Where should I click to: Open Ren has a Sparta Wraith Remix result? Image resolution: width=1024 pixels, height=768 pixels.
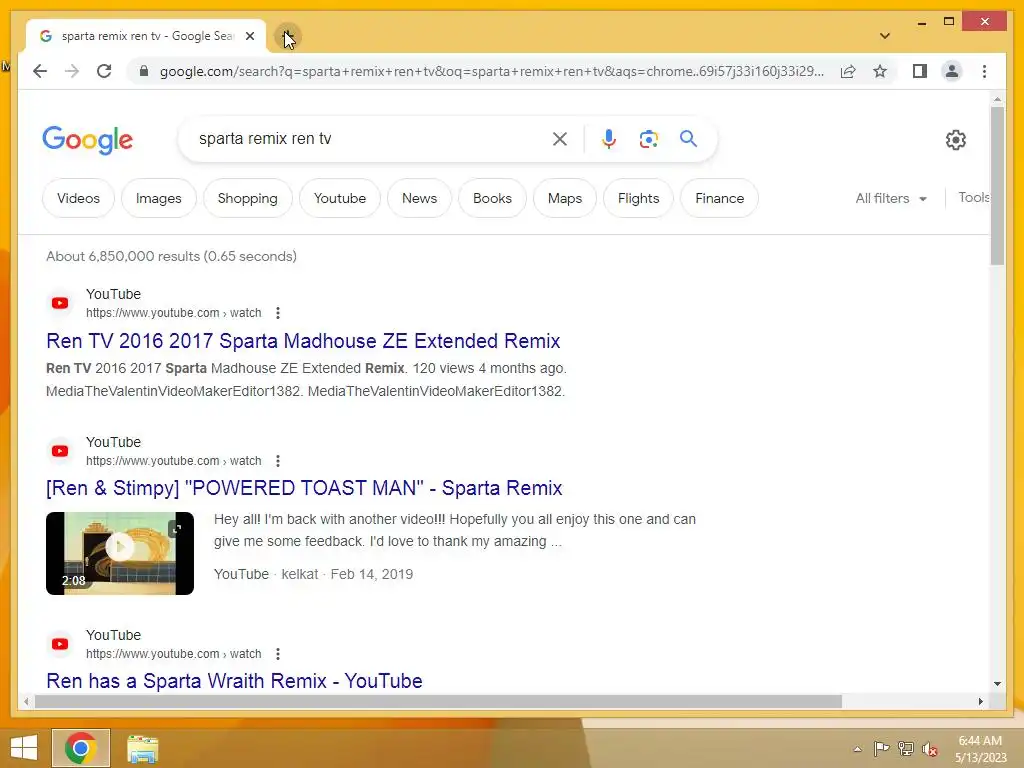tap(234, 681)
